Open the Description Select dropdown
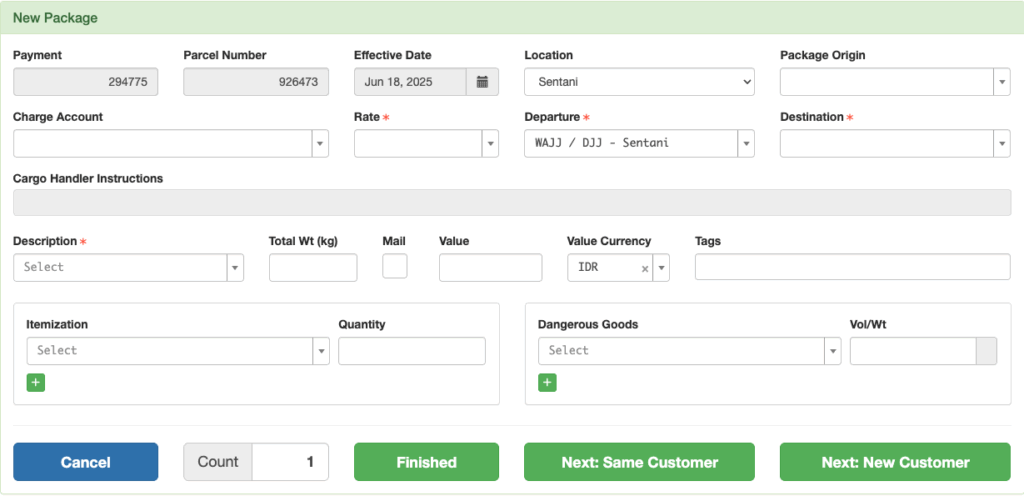This screenshot has height=496, width=1024. 129,268
